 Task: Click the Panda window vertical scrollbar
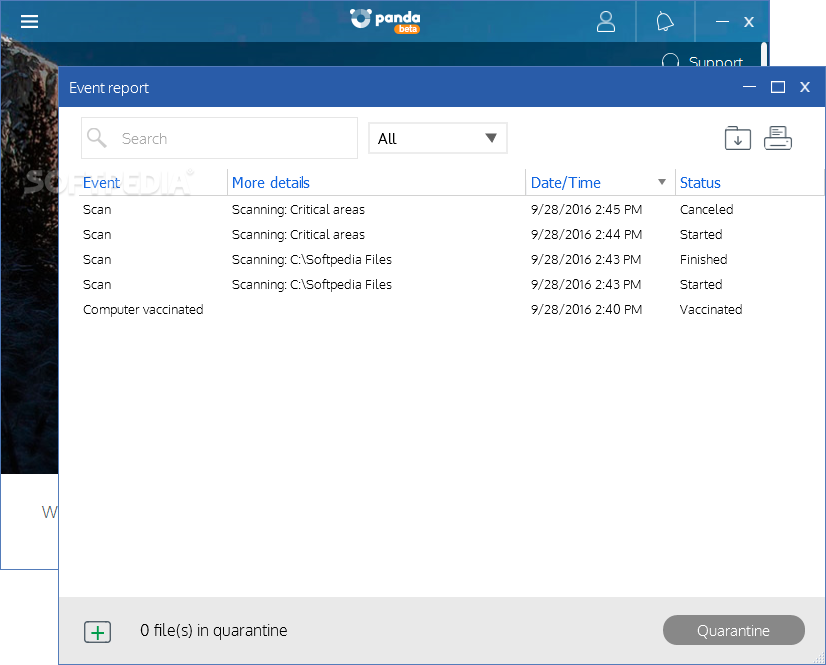(x=764, y=54)
